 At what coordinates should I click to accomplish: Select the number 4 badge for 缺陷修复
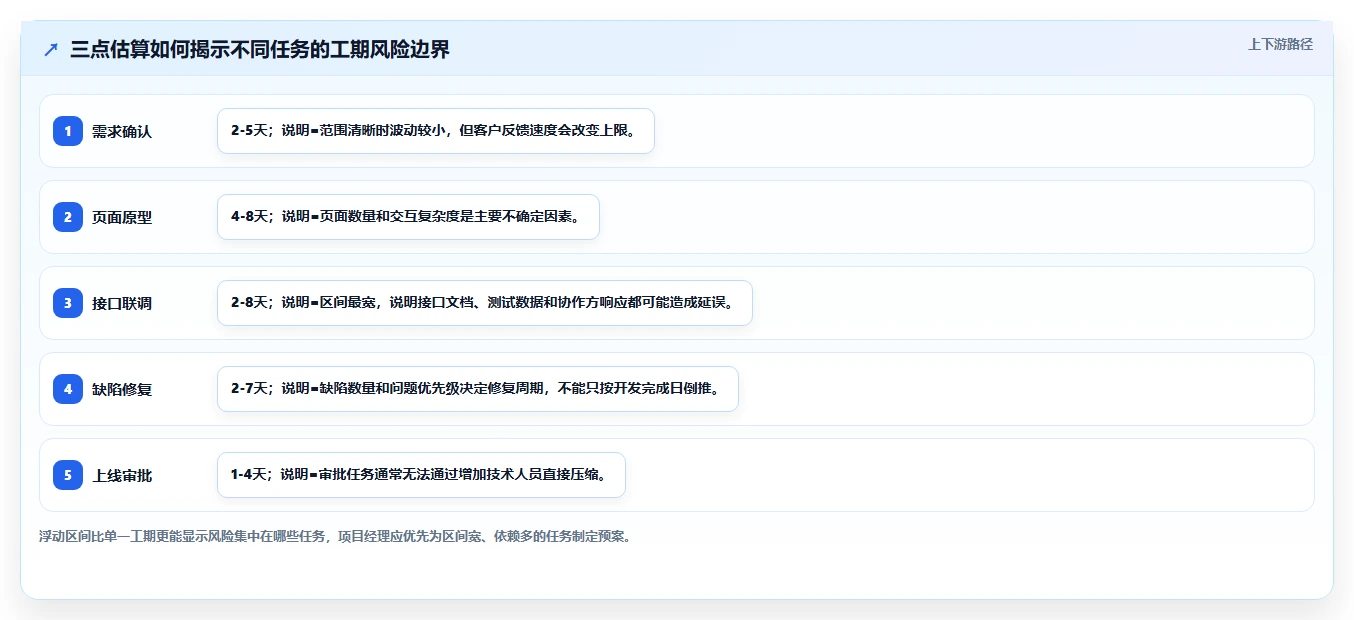tap(68, 388)
